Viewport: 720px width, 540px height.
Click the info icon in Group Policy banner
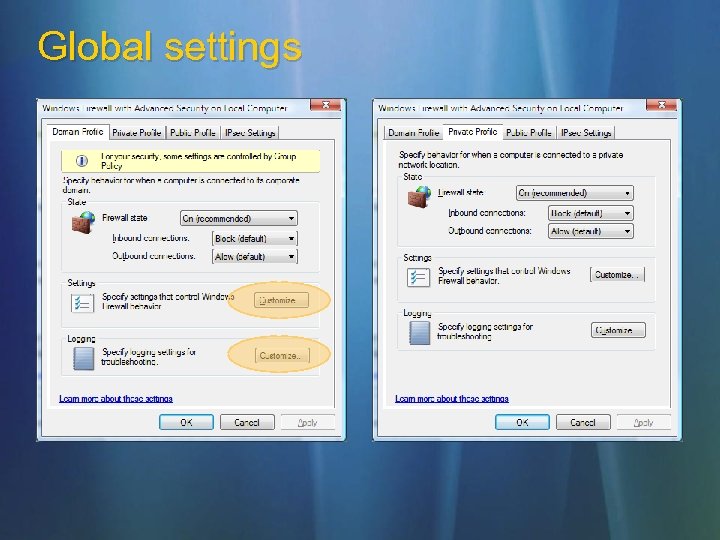(x=82, y=160)
